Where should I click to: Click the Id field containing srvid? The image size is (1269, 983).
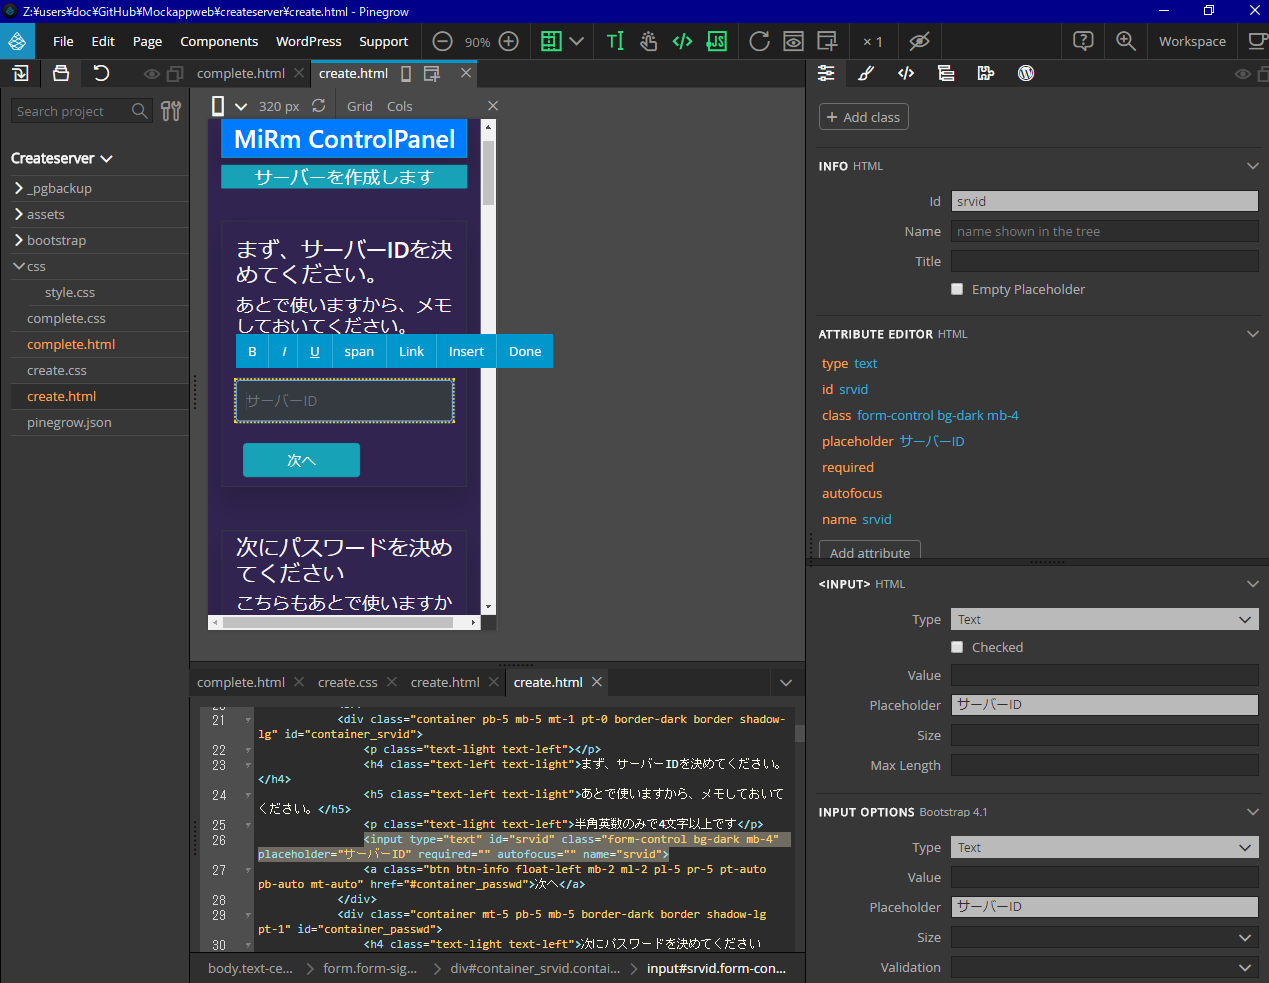[1104, 201]
